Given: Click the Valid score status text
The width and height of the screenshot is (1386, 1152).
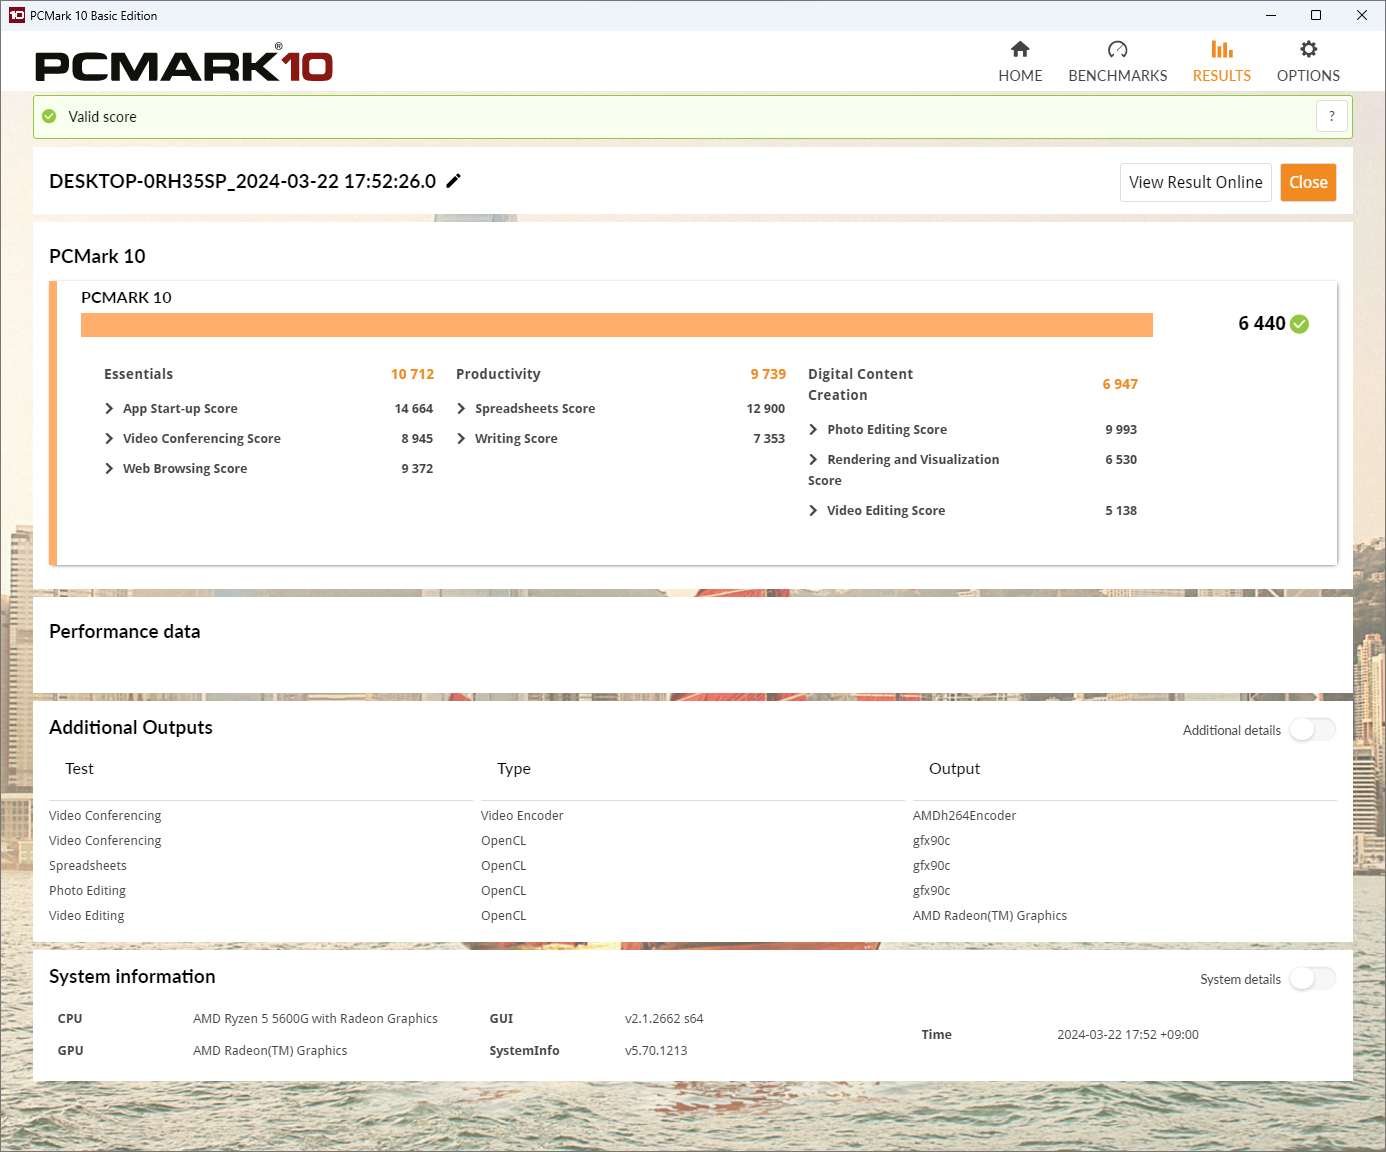Looking at the screenshot, I should (x=102, y=117).
